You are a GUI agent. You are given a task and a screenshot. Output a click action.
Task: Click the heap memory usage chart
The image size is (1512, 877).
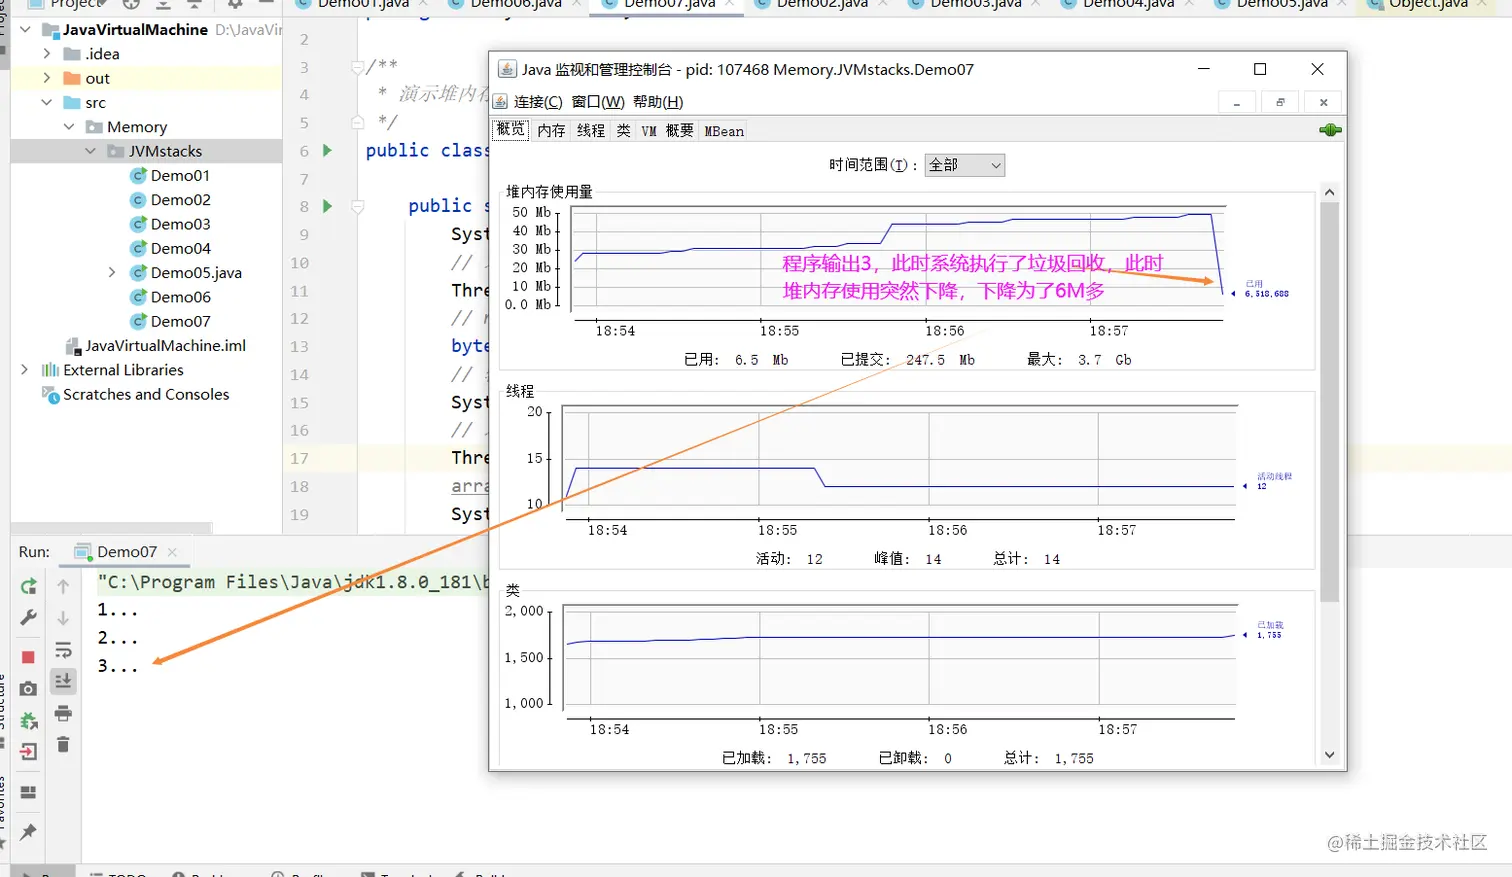pyautogui.click(x=897, y=264)
